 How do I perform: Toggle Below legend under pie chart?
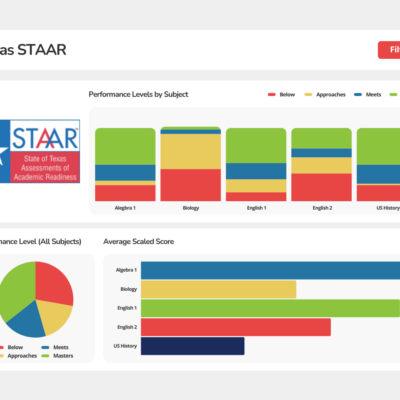point(11,347)
